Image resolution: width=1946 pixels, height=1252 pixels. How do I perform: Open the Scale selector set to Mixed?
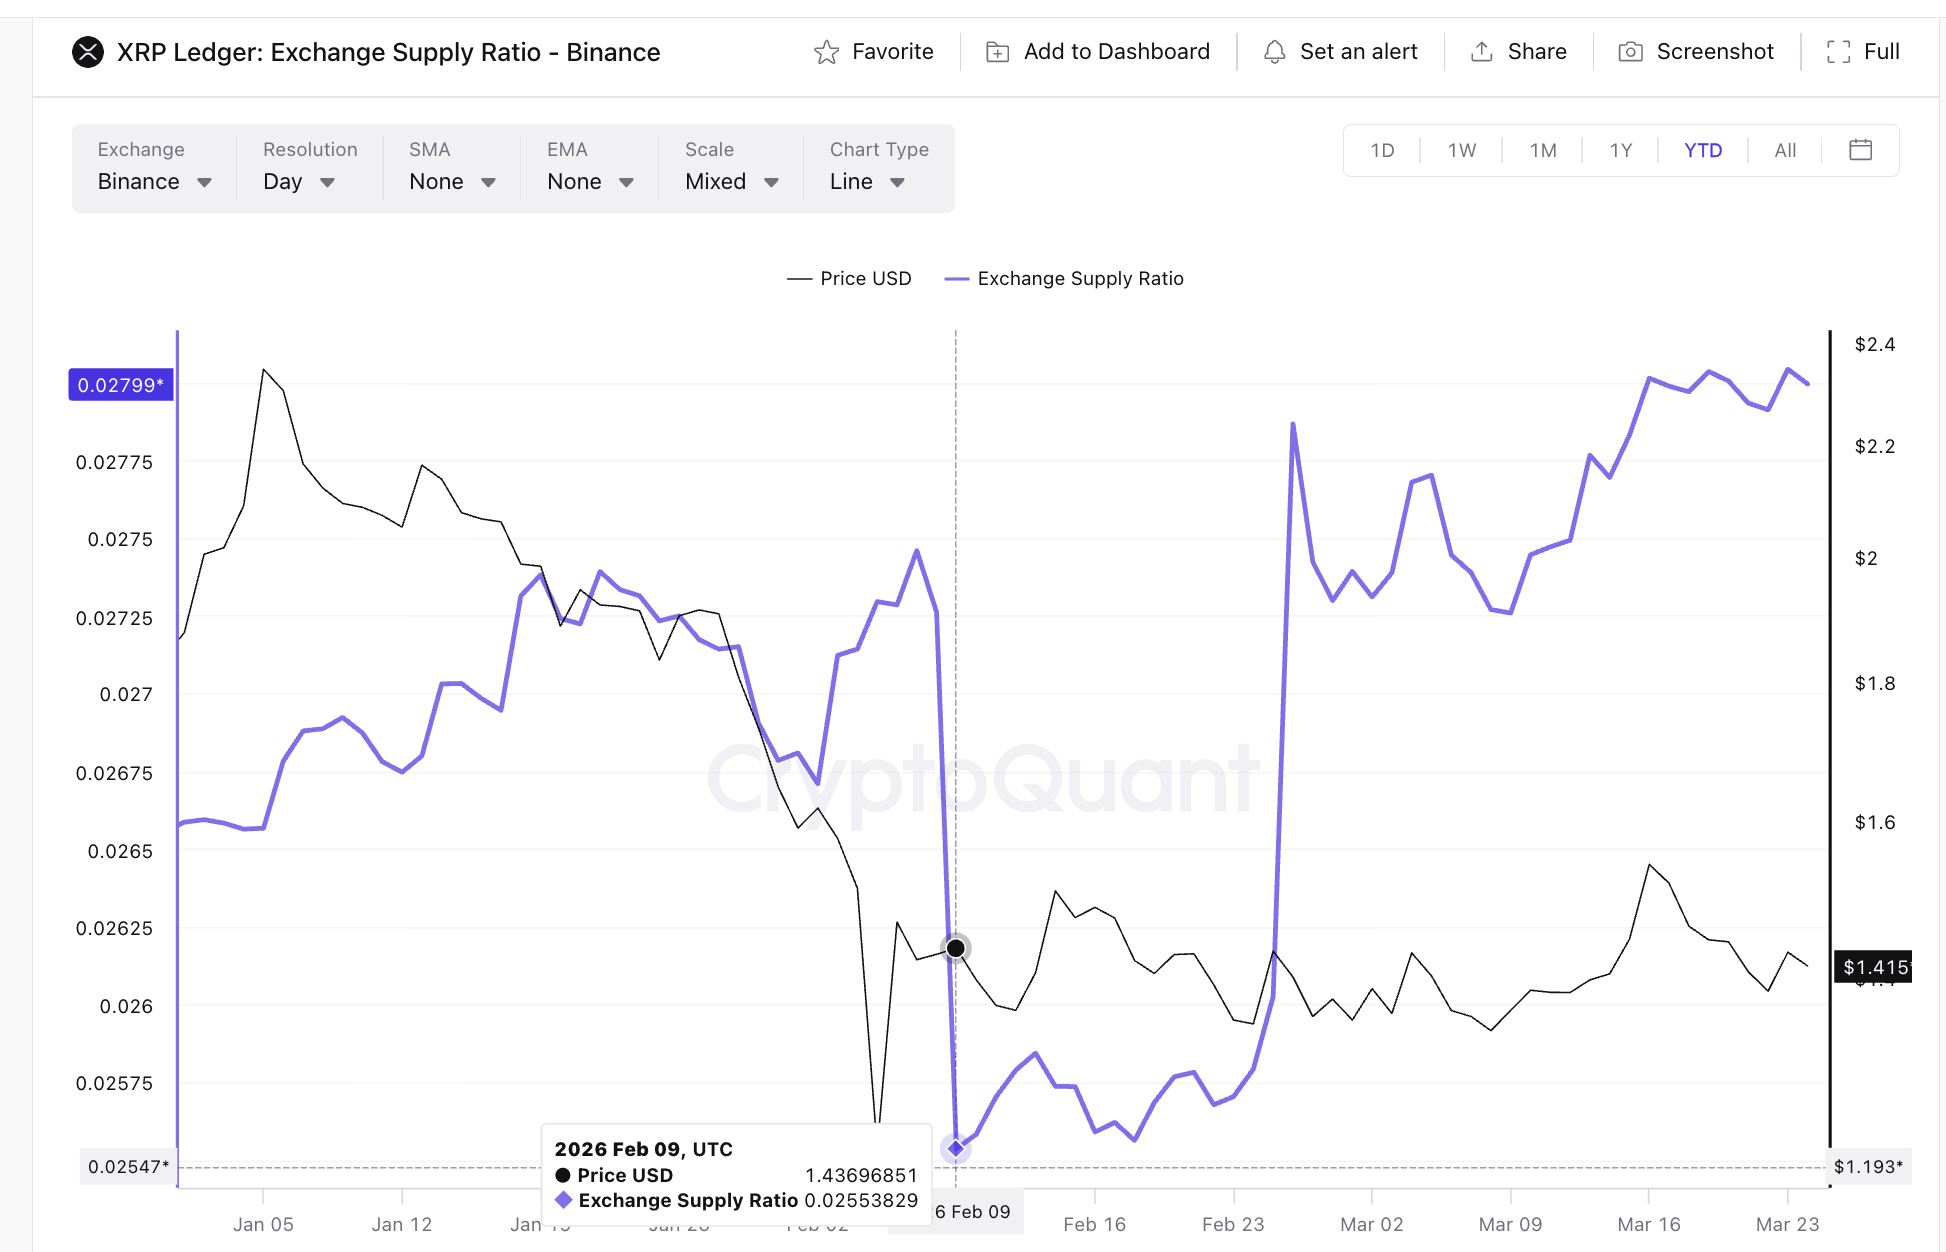(730, 181)
